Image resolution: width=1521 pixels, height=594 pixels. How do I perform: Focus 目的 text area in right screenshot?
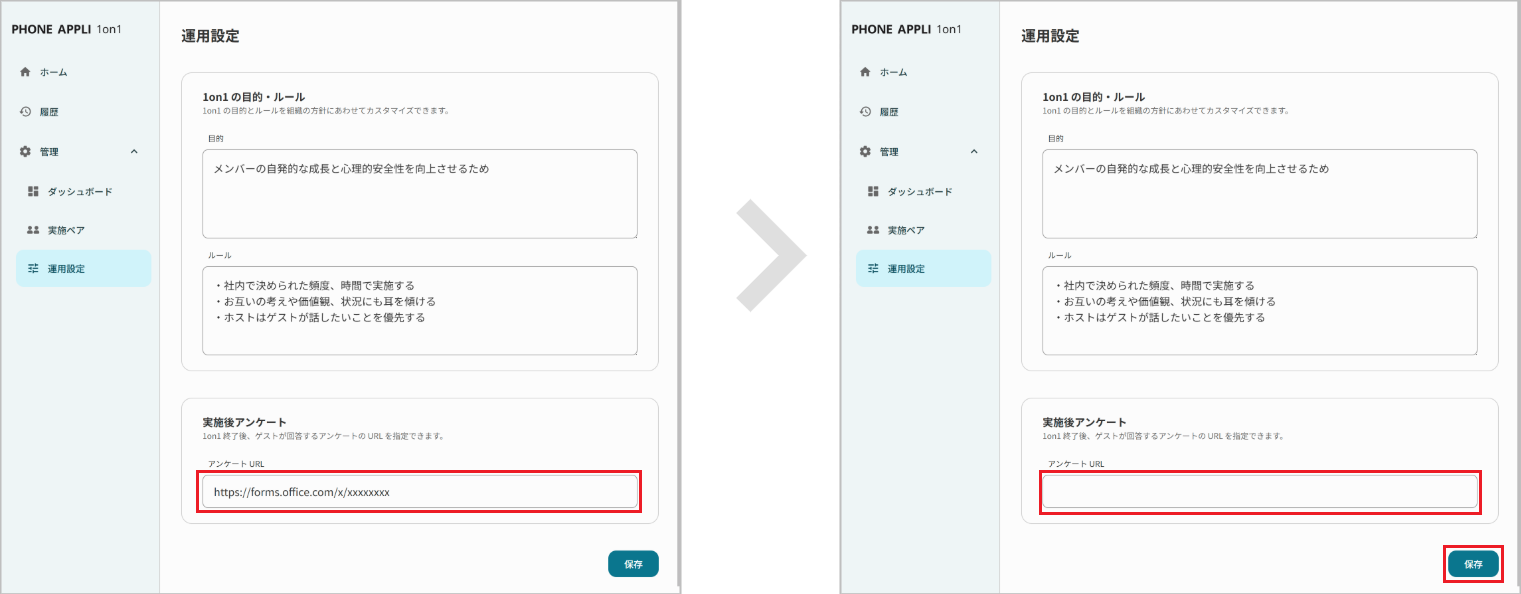[1260, 194]
